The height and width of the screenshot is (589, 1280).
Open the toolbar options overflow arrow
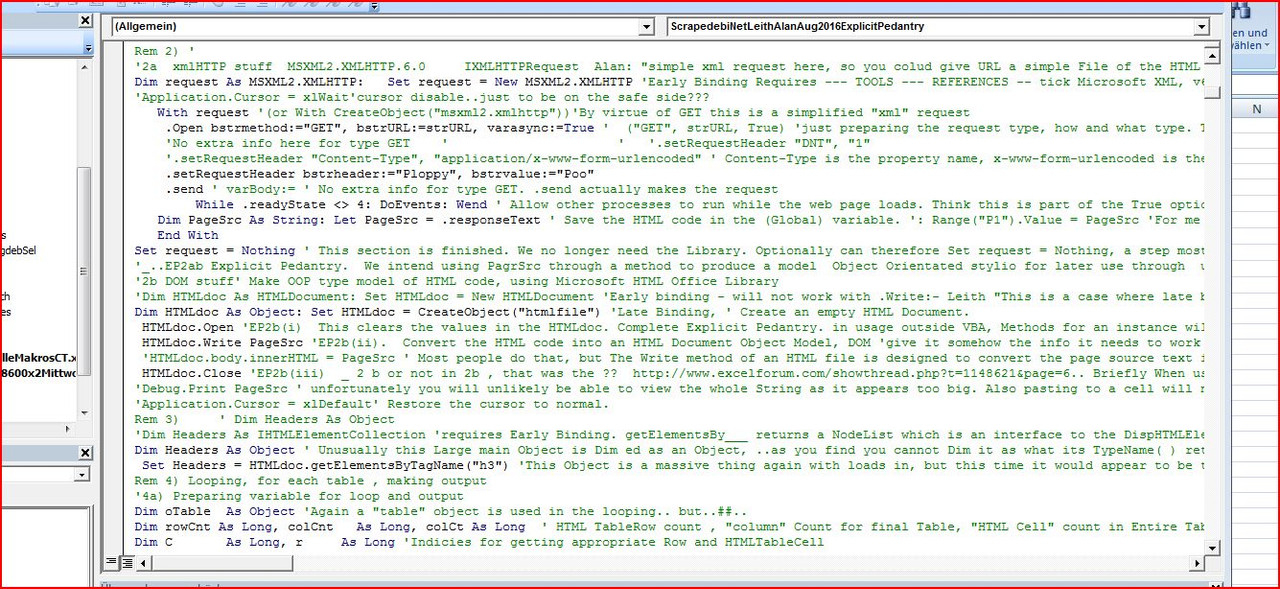[x=374, y=6]
